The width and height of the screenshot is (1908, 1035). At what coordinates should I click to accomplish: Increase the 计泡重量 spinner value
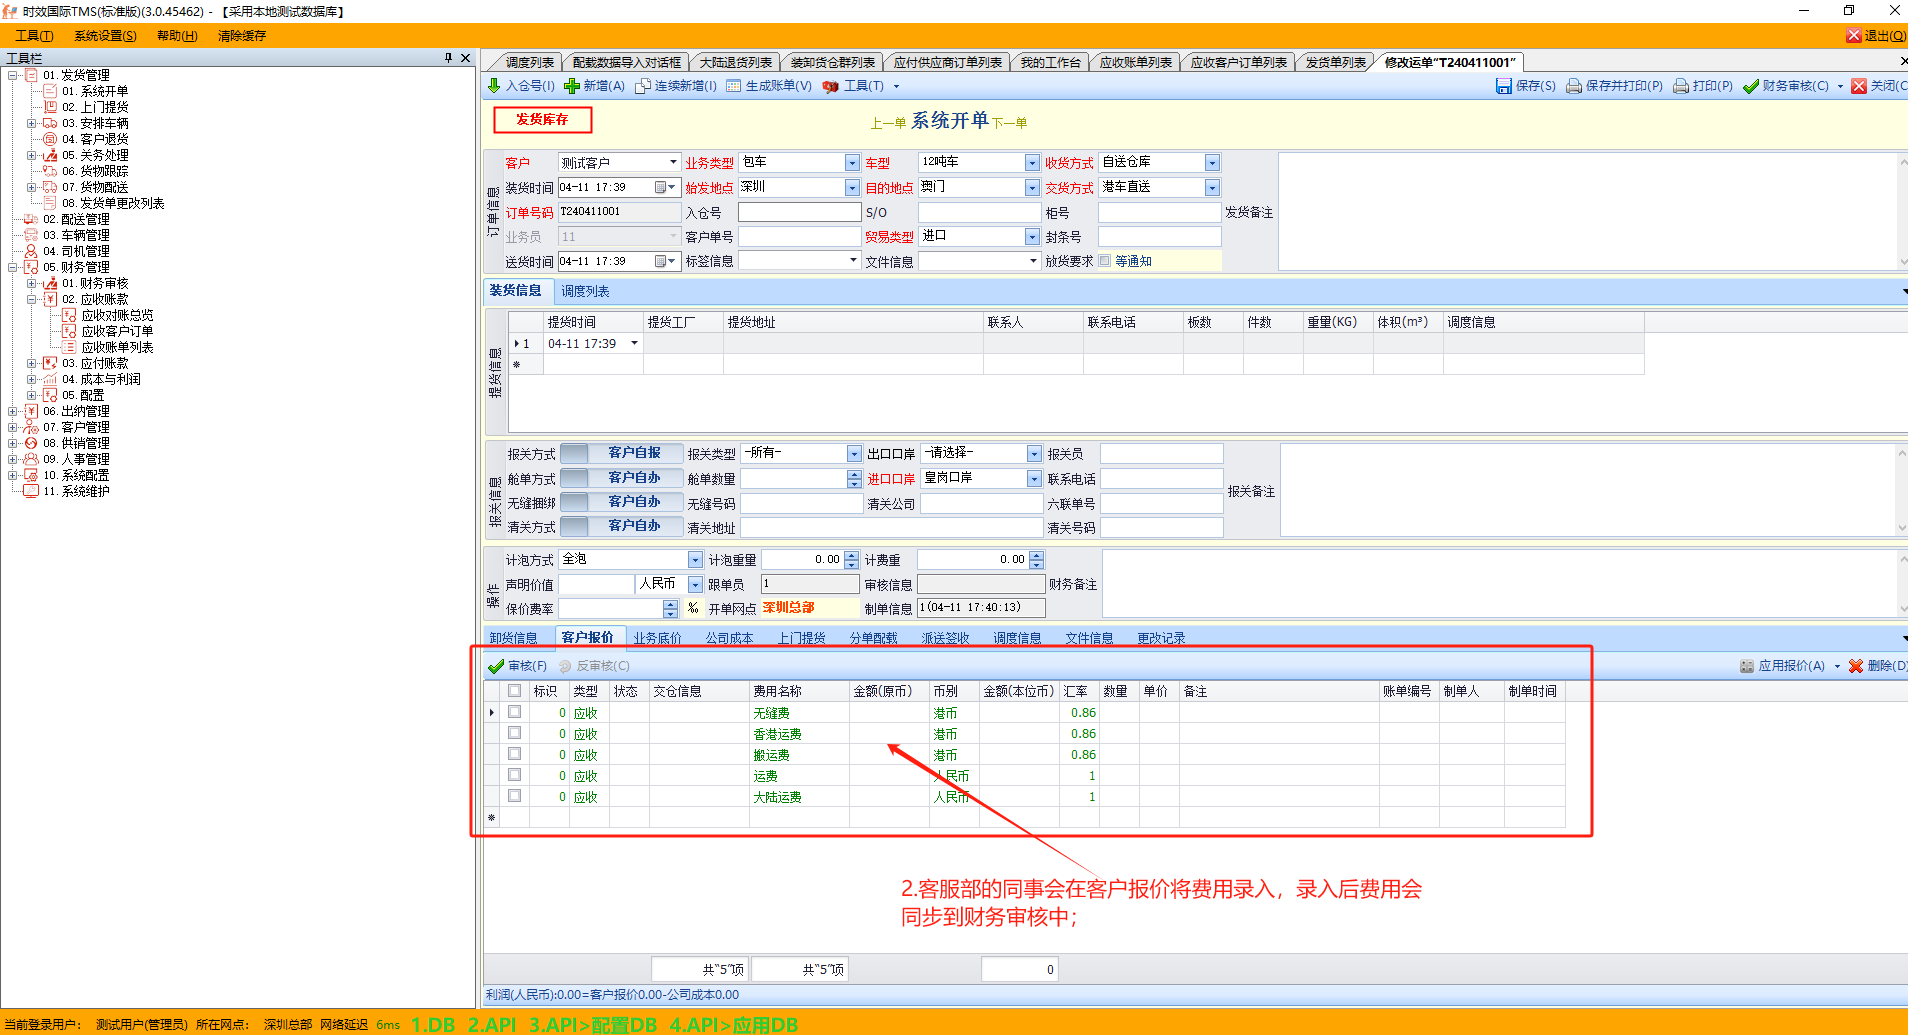852,555
